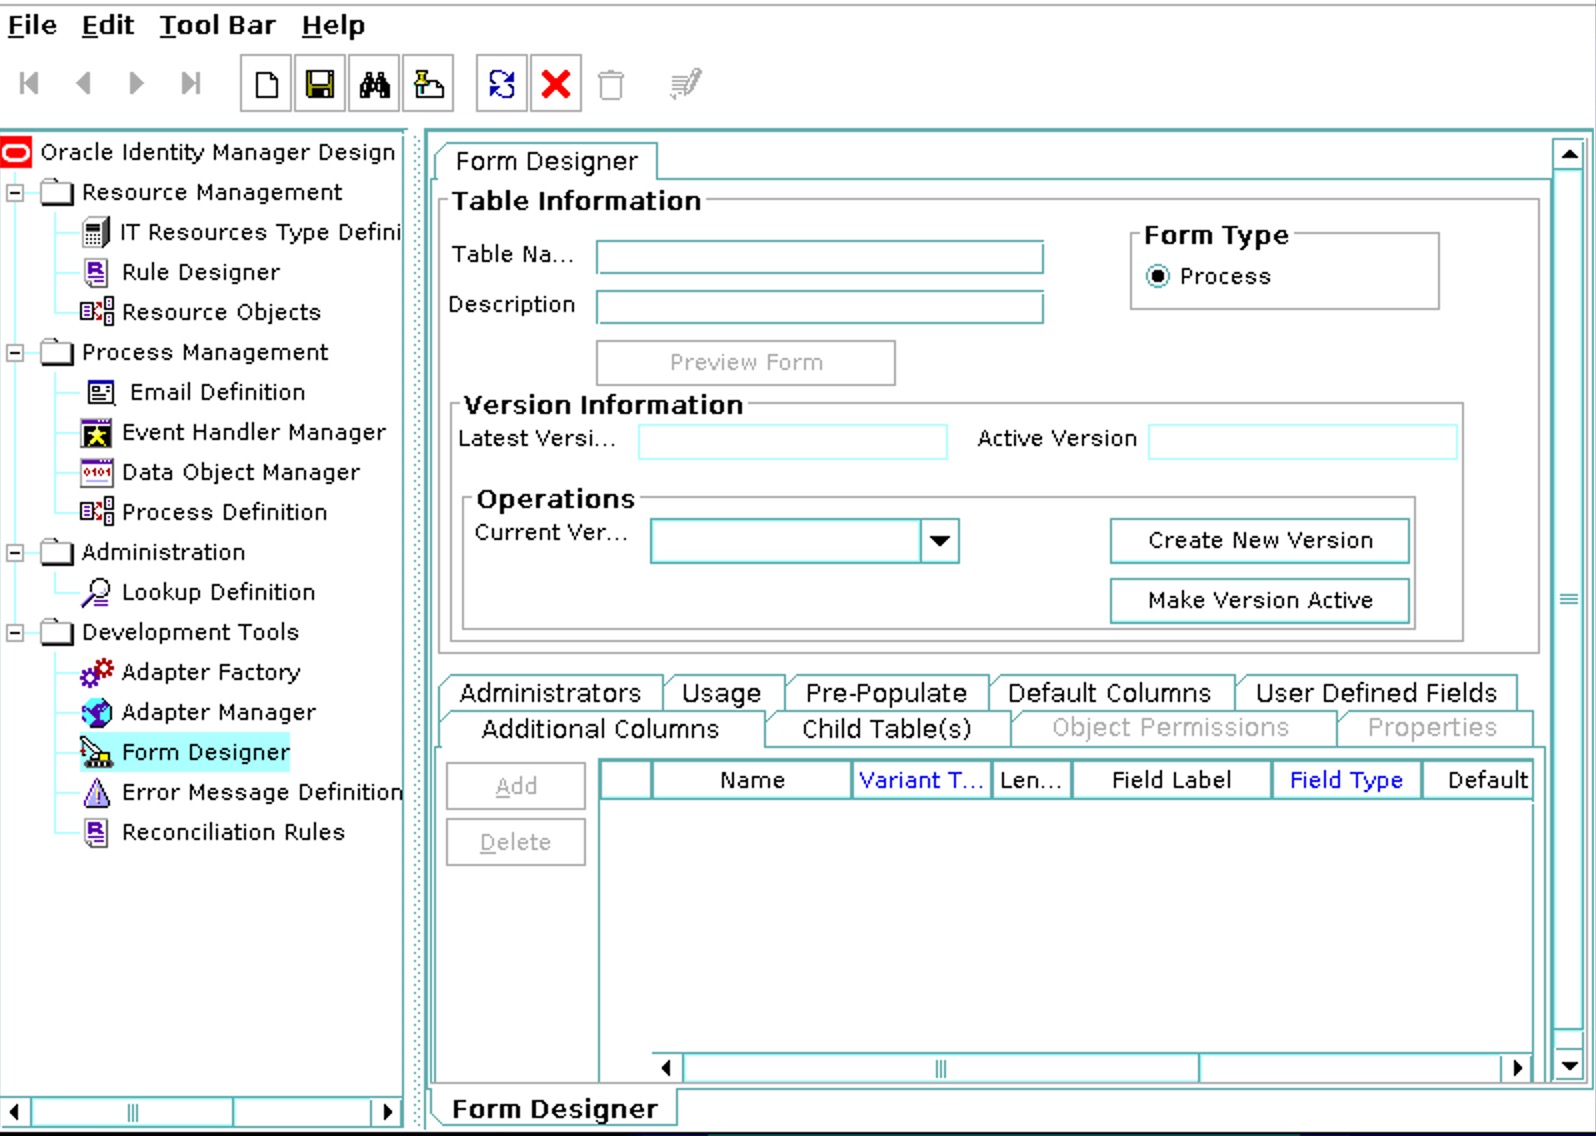The width and height of the screenshot is (1596, 1136).
Task: Click the table horizontal scrollbar thumb
Action: 940,1068
